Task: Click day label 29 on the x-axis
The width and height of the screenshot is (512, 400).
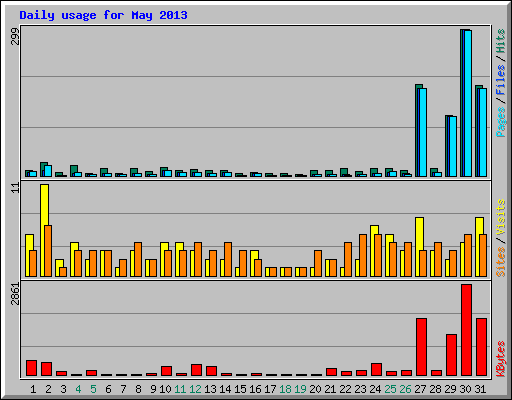Action: click(450, 389)
